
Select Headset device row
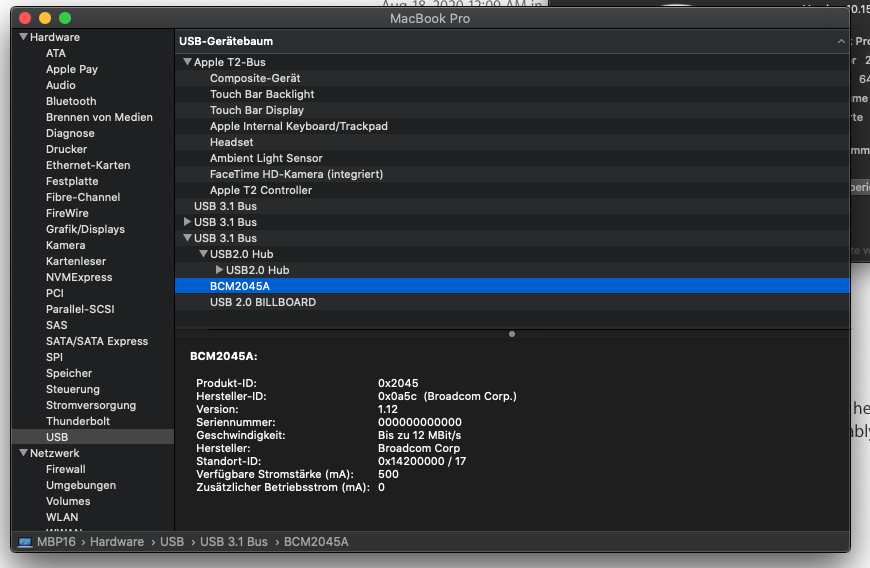512,143
